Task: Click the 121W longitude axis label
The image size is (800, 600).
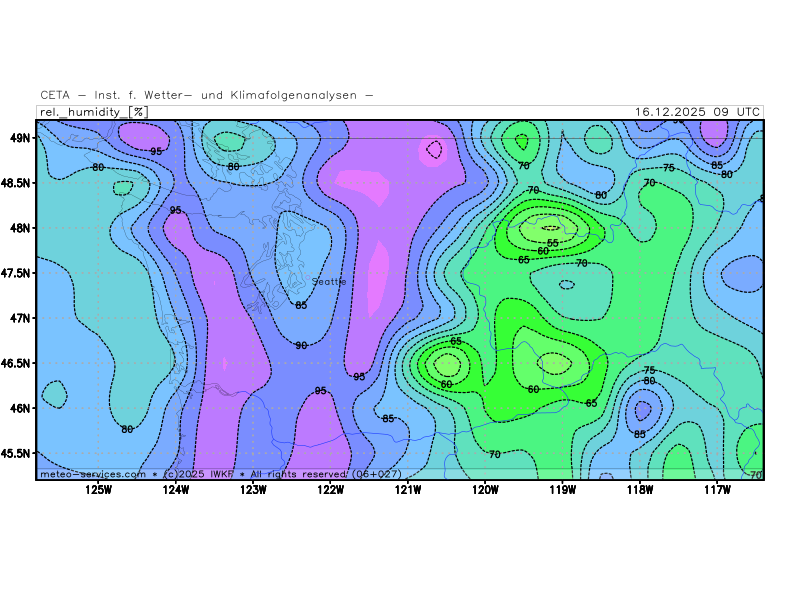Action: pyautogui.click(x=408, y=489)
